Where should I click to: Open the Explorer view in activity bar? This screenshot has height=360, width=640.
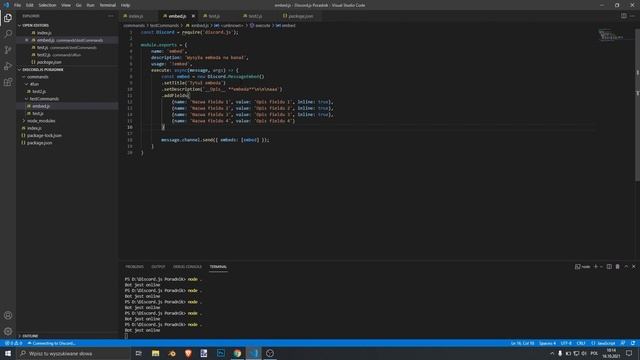pos(8,18)
